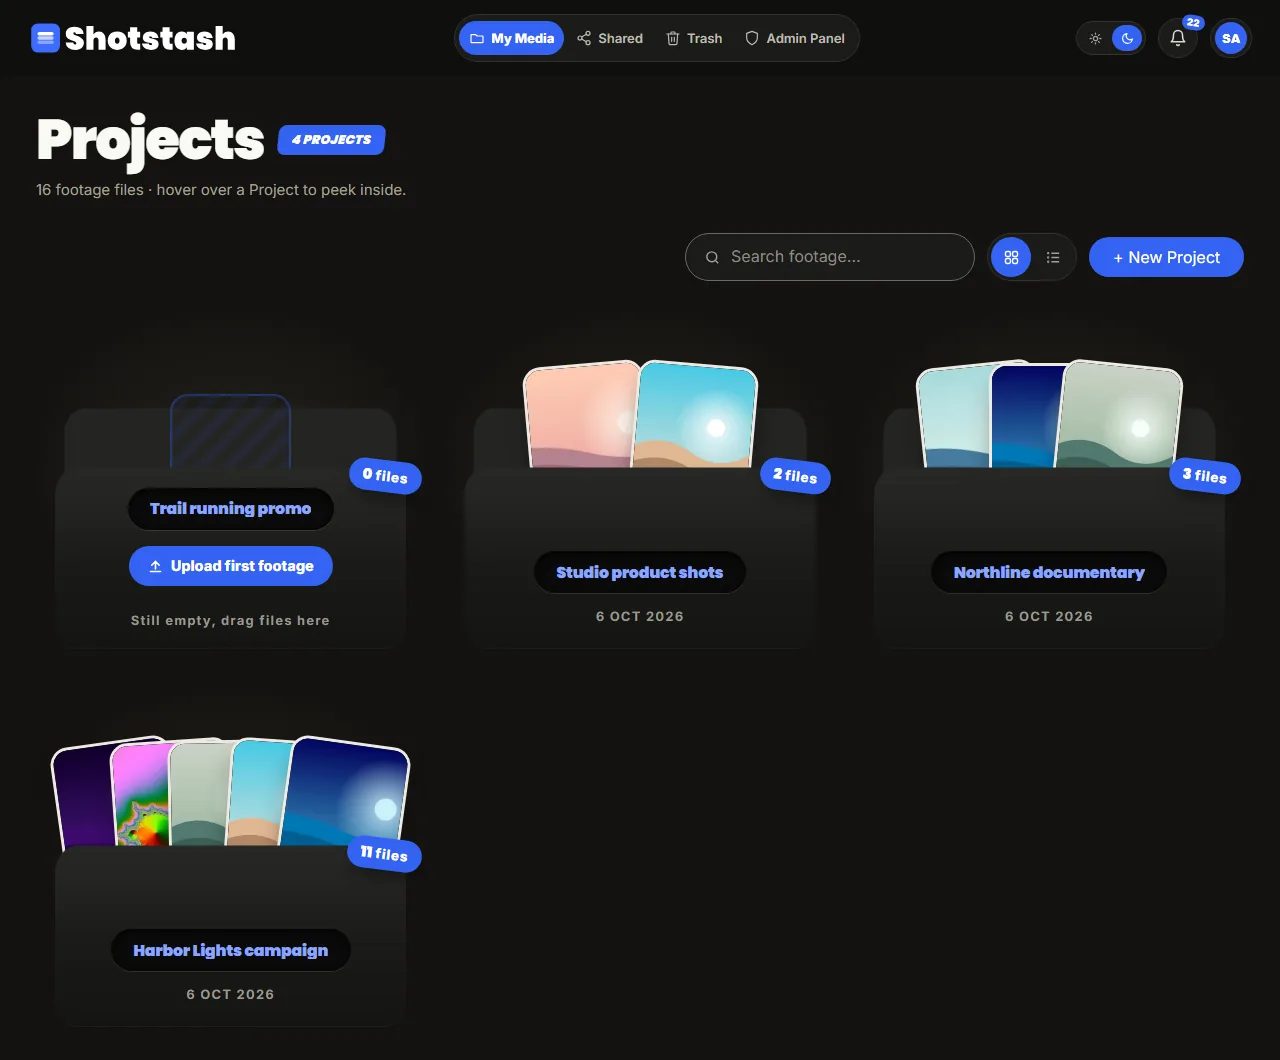
Task: Click the rainbow fractal thumbnail in Harbor Lights
Action: click(141, 795)
